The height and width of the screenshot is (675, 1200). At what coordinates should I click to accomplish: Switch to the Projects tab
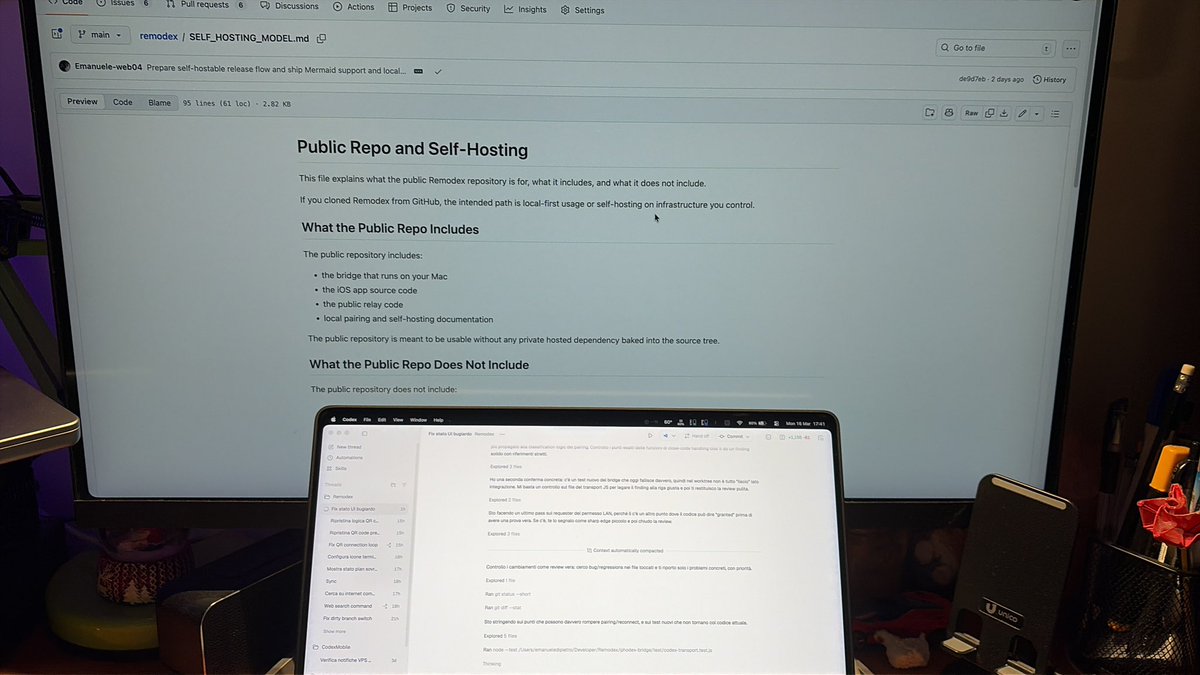(410, 8)
